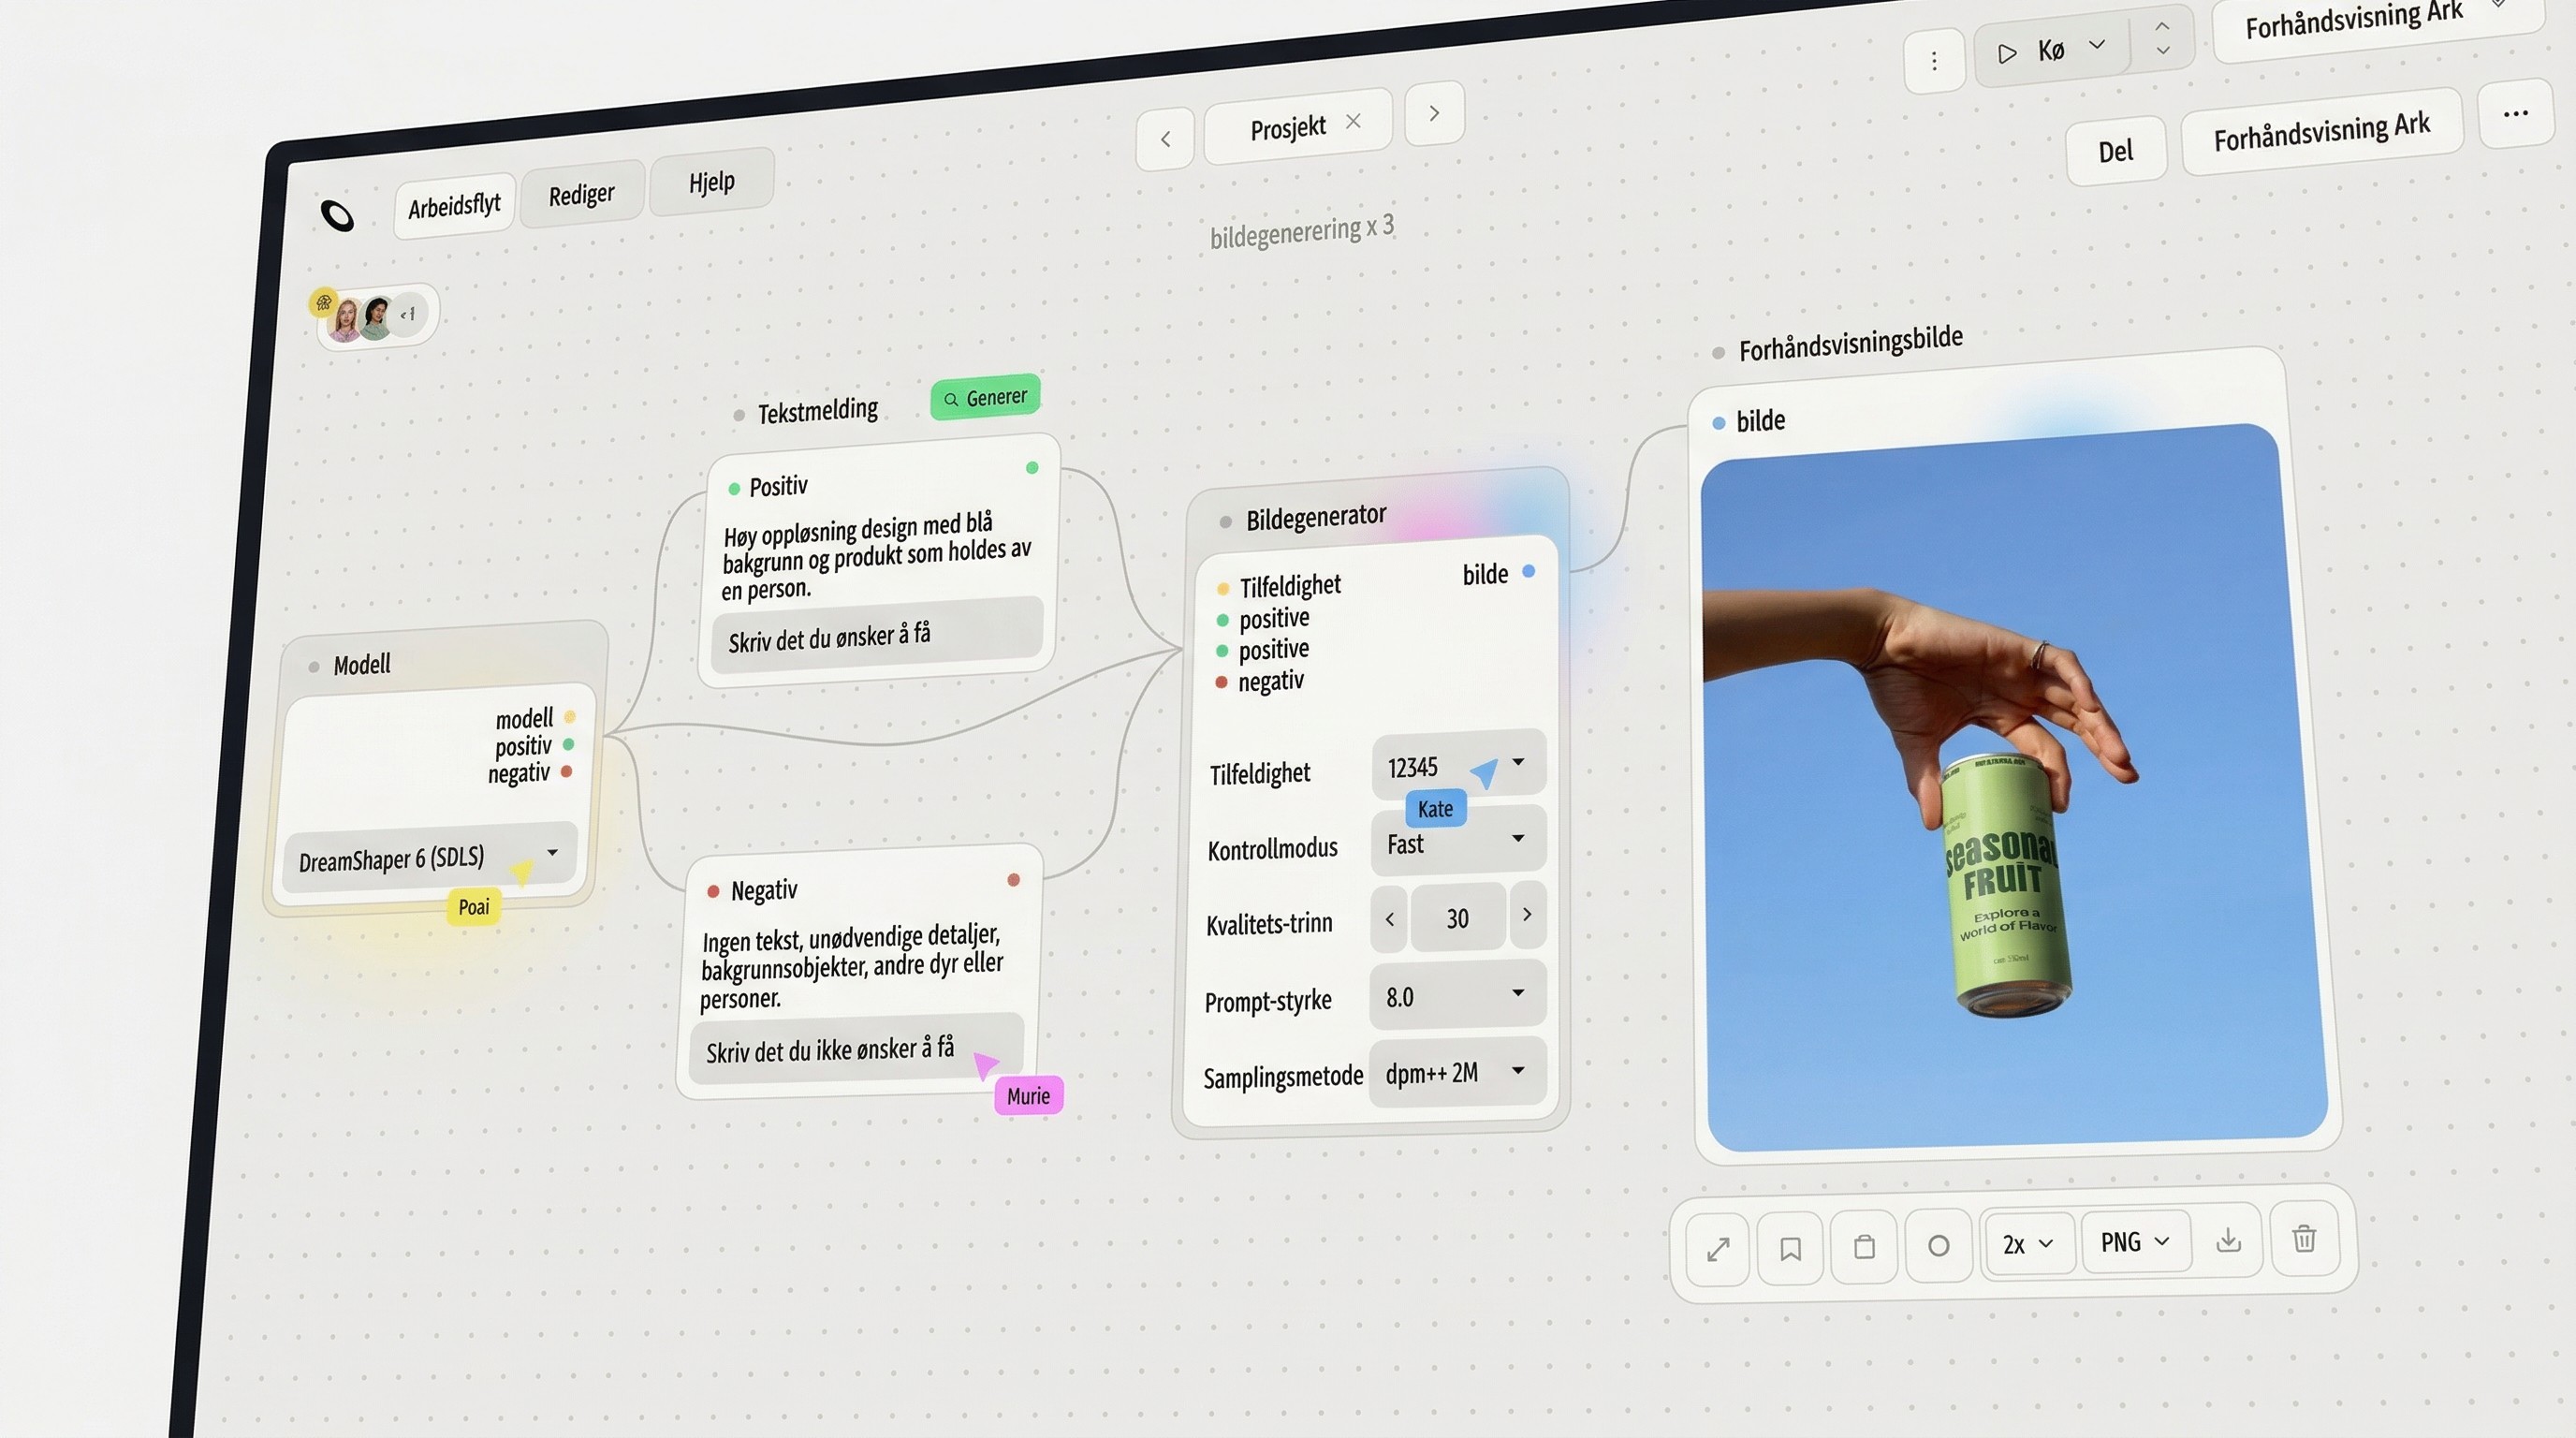Toggle the green status dot on Positiv node
The width and height of the screenshot is (2576, 1438).
coord(1032,468)
